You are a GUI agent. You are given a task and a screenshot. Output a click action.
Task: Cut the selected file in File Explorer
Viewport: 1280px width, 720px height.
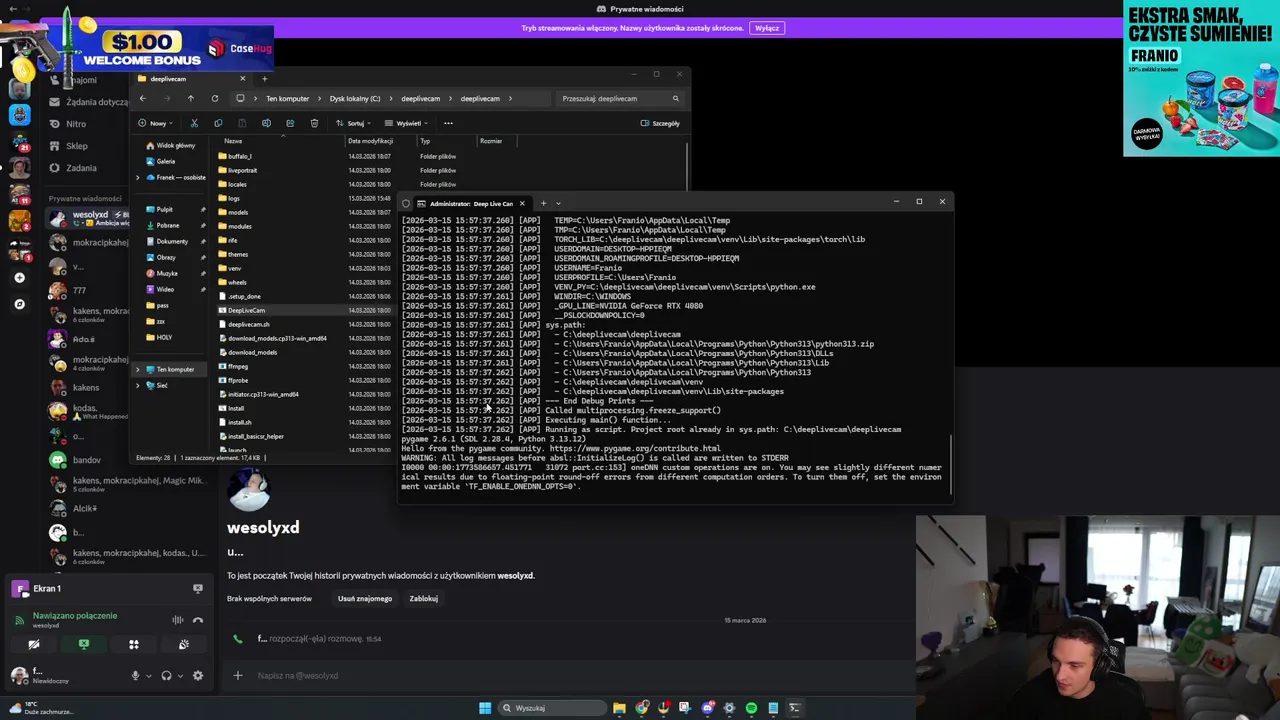tap(194, 123)
